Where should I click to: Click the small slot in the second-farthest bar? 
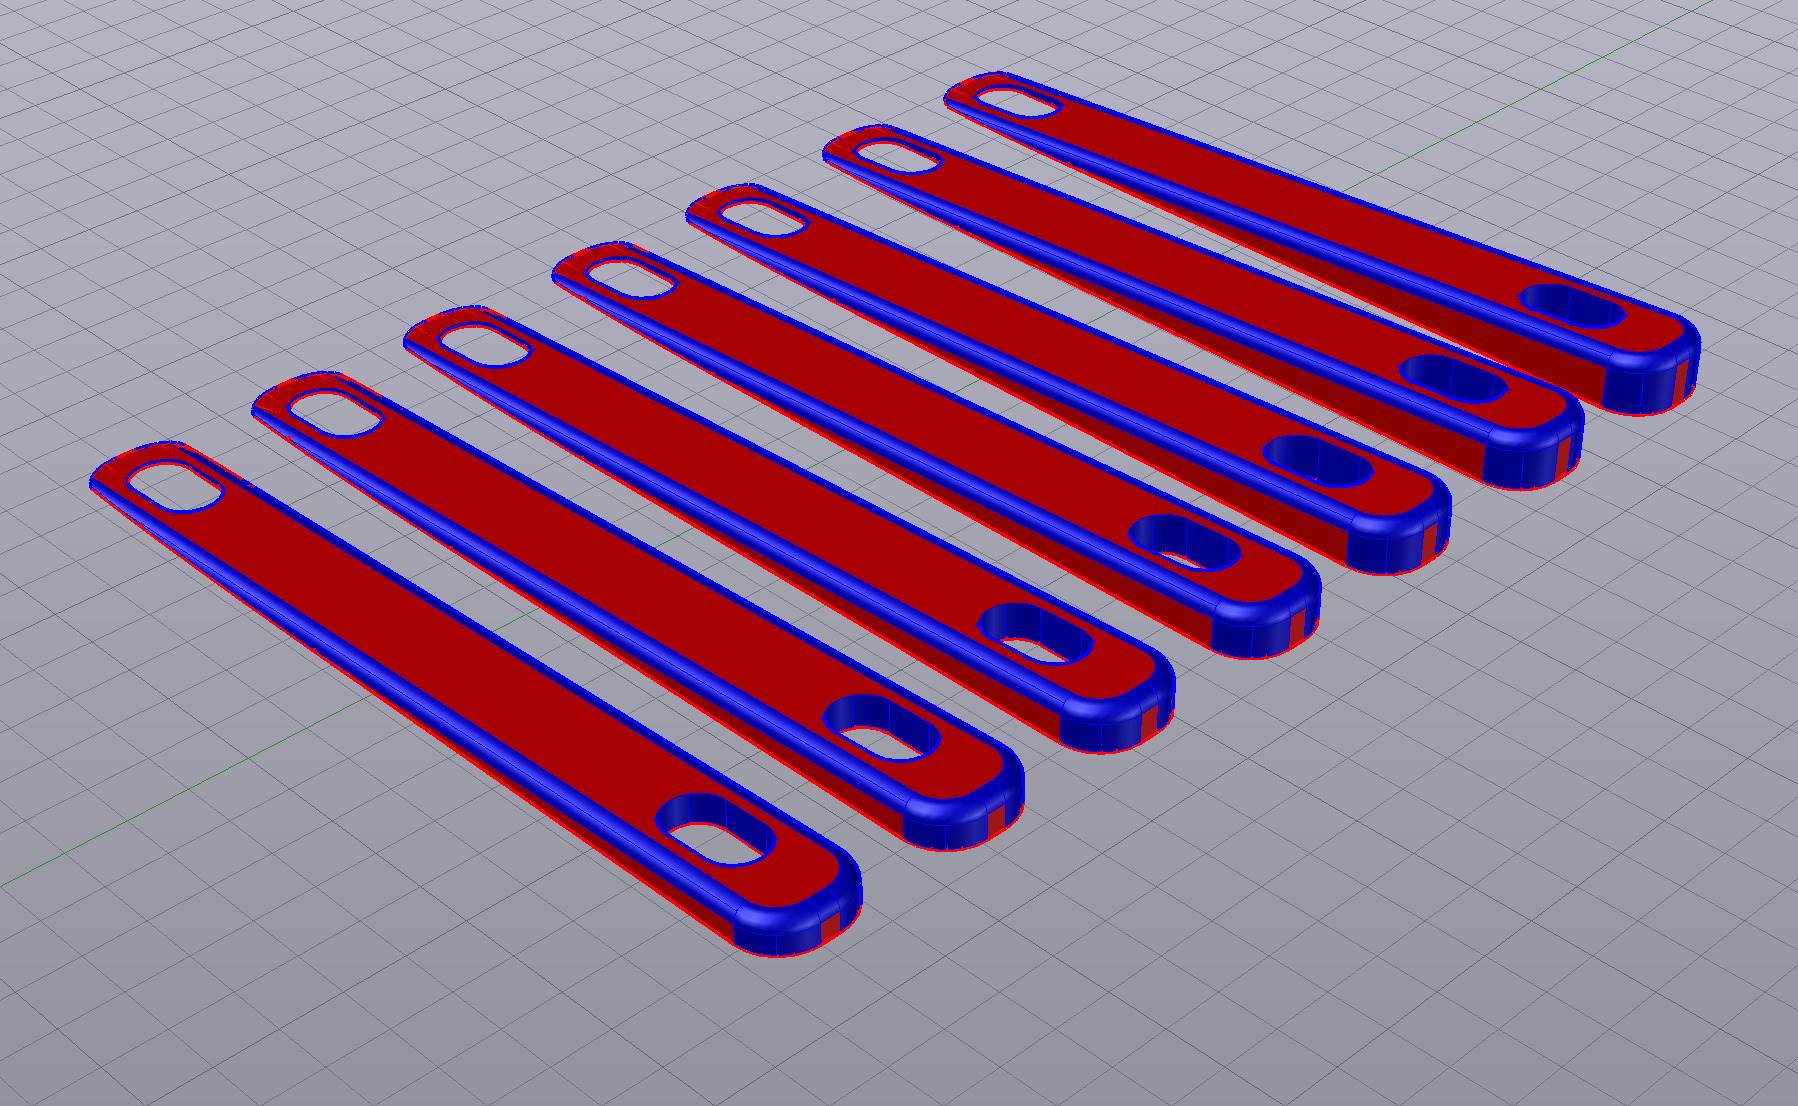[897, 158]
